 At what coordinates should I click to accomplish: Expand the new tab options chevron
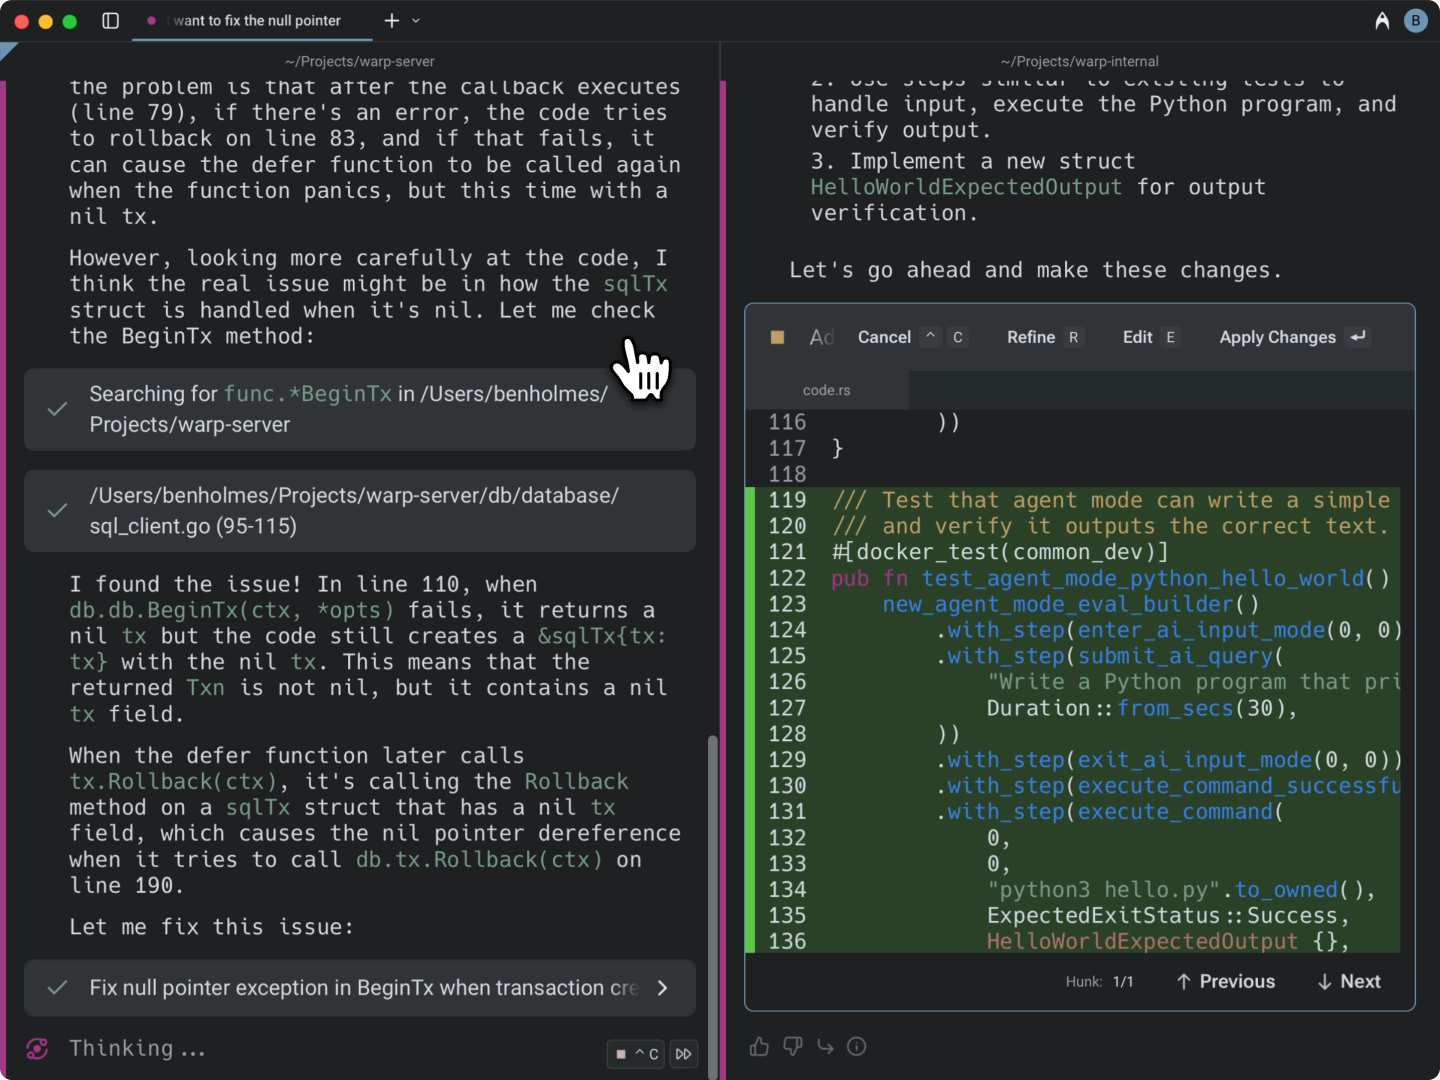click(416, 20)
